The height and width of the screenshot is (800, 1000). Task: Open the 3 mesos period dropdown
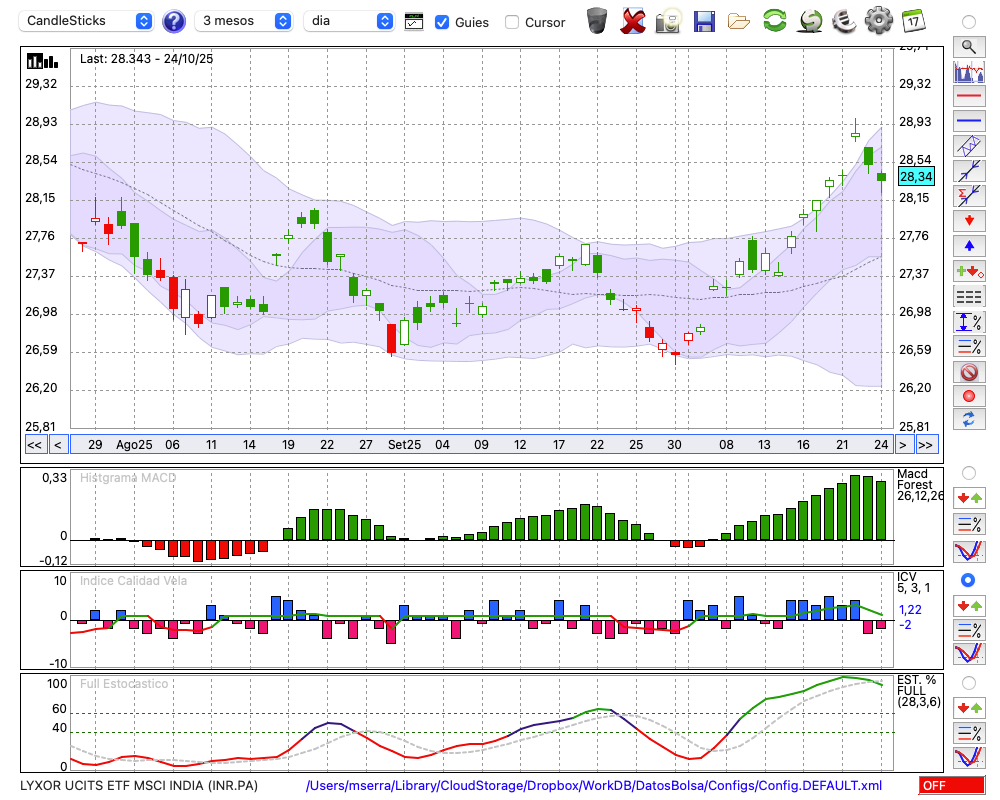point(244,21)
